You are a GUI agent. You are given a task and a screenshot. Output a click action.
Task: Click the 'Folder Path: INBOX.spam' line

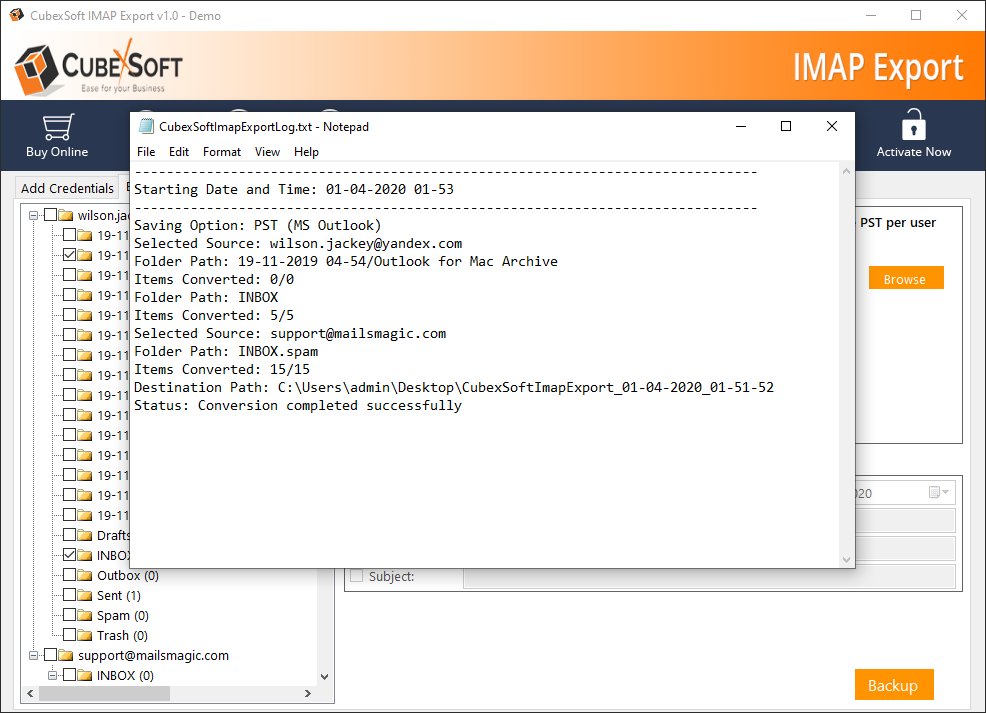(226, 351)
